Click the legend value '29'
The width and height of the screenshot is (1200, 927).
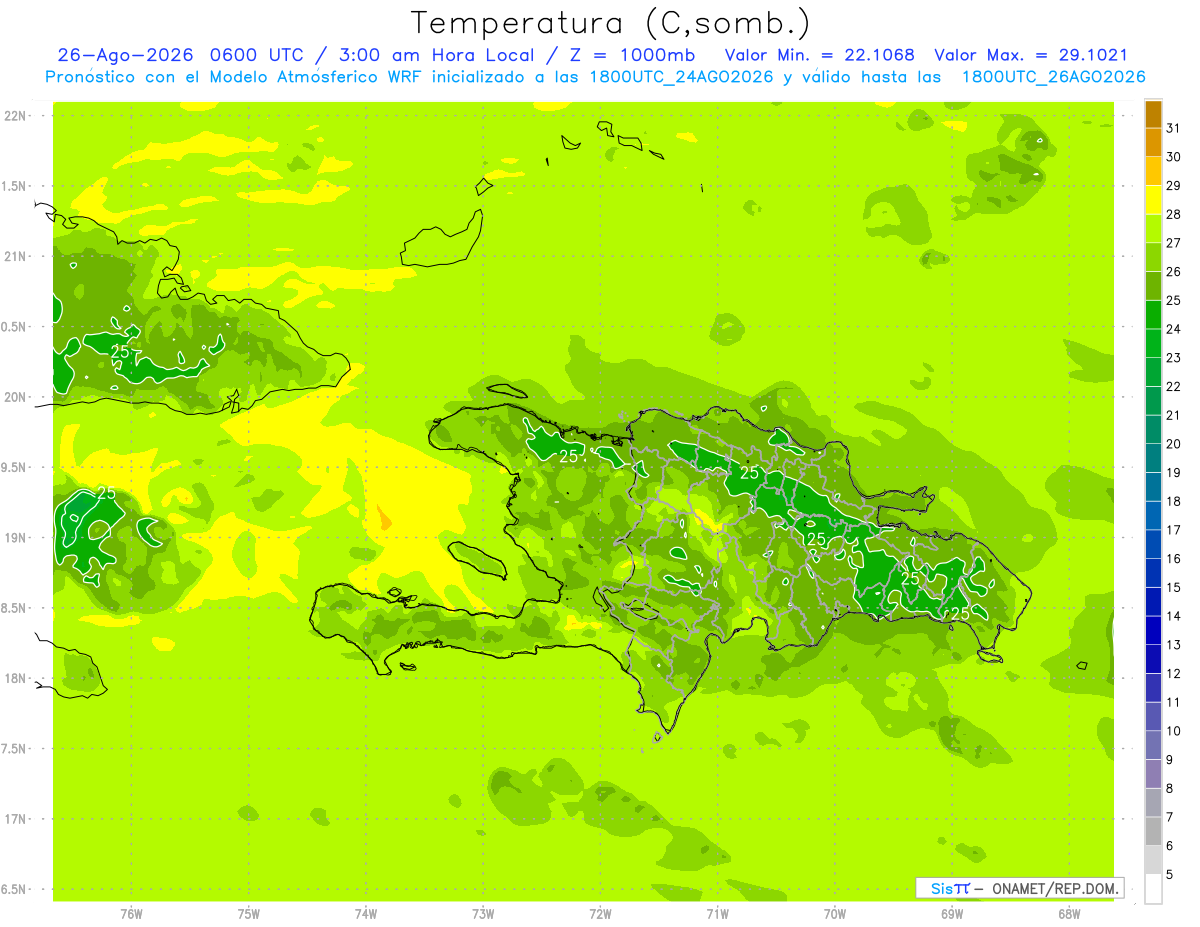click(x=1173, y=186)
